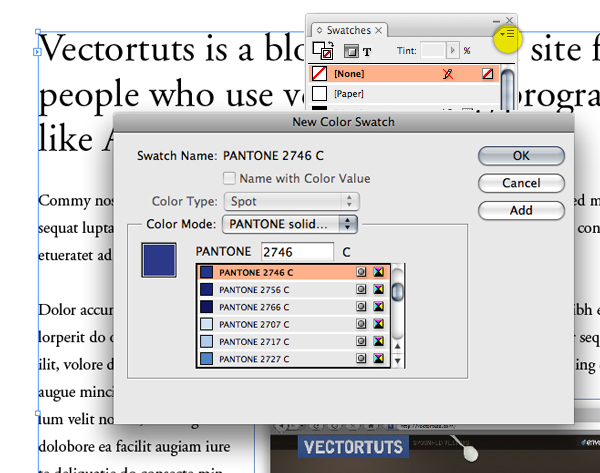This screenshot has width=600, height=473.
Task: Select PANTONE 2717 C swatch in list
Action: coord(293,341)
